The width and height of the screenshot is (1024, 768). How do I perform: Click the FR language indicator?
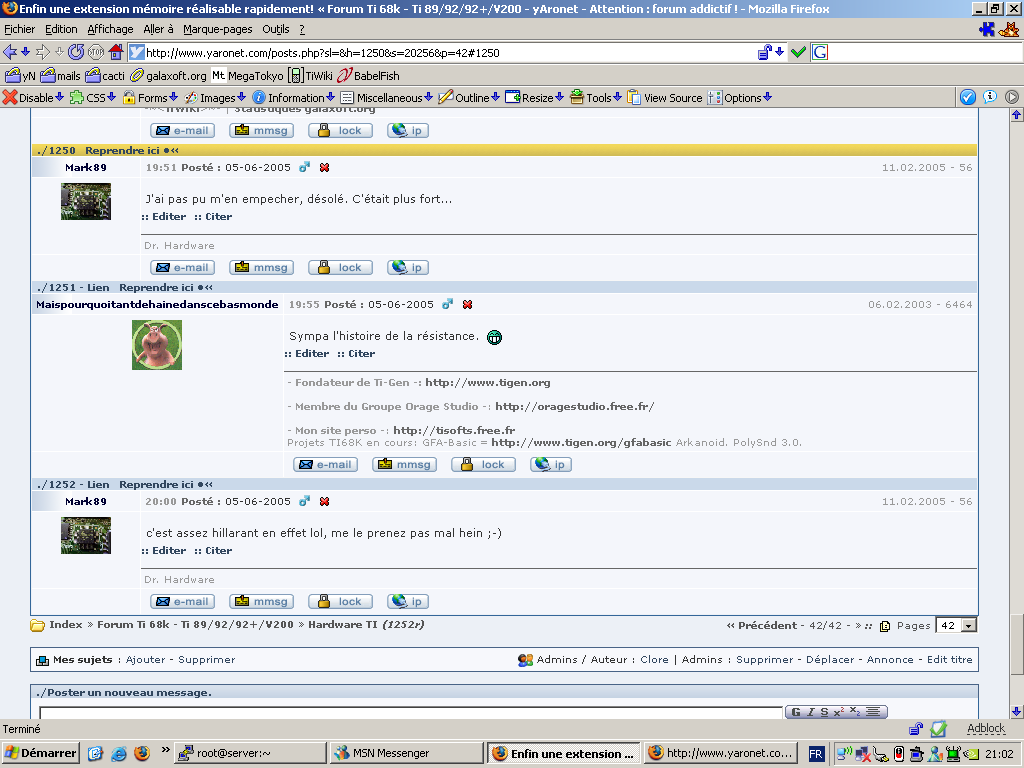816,754
